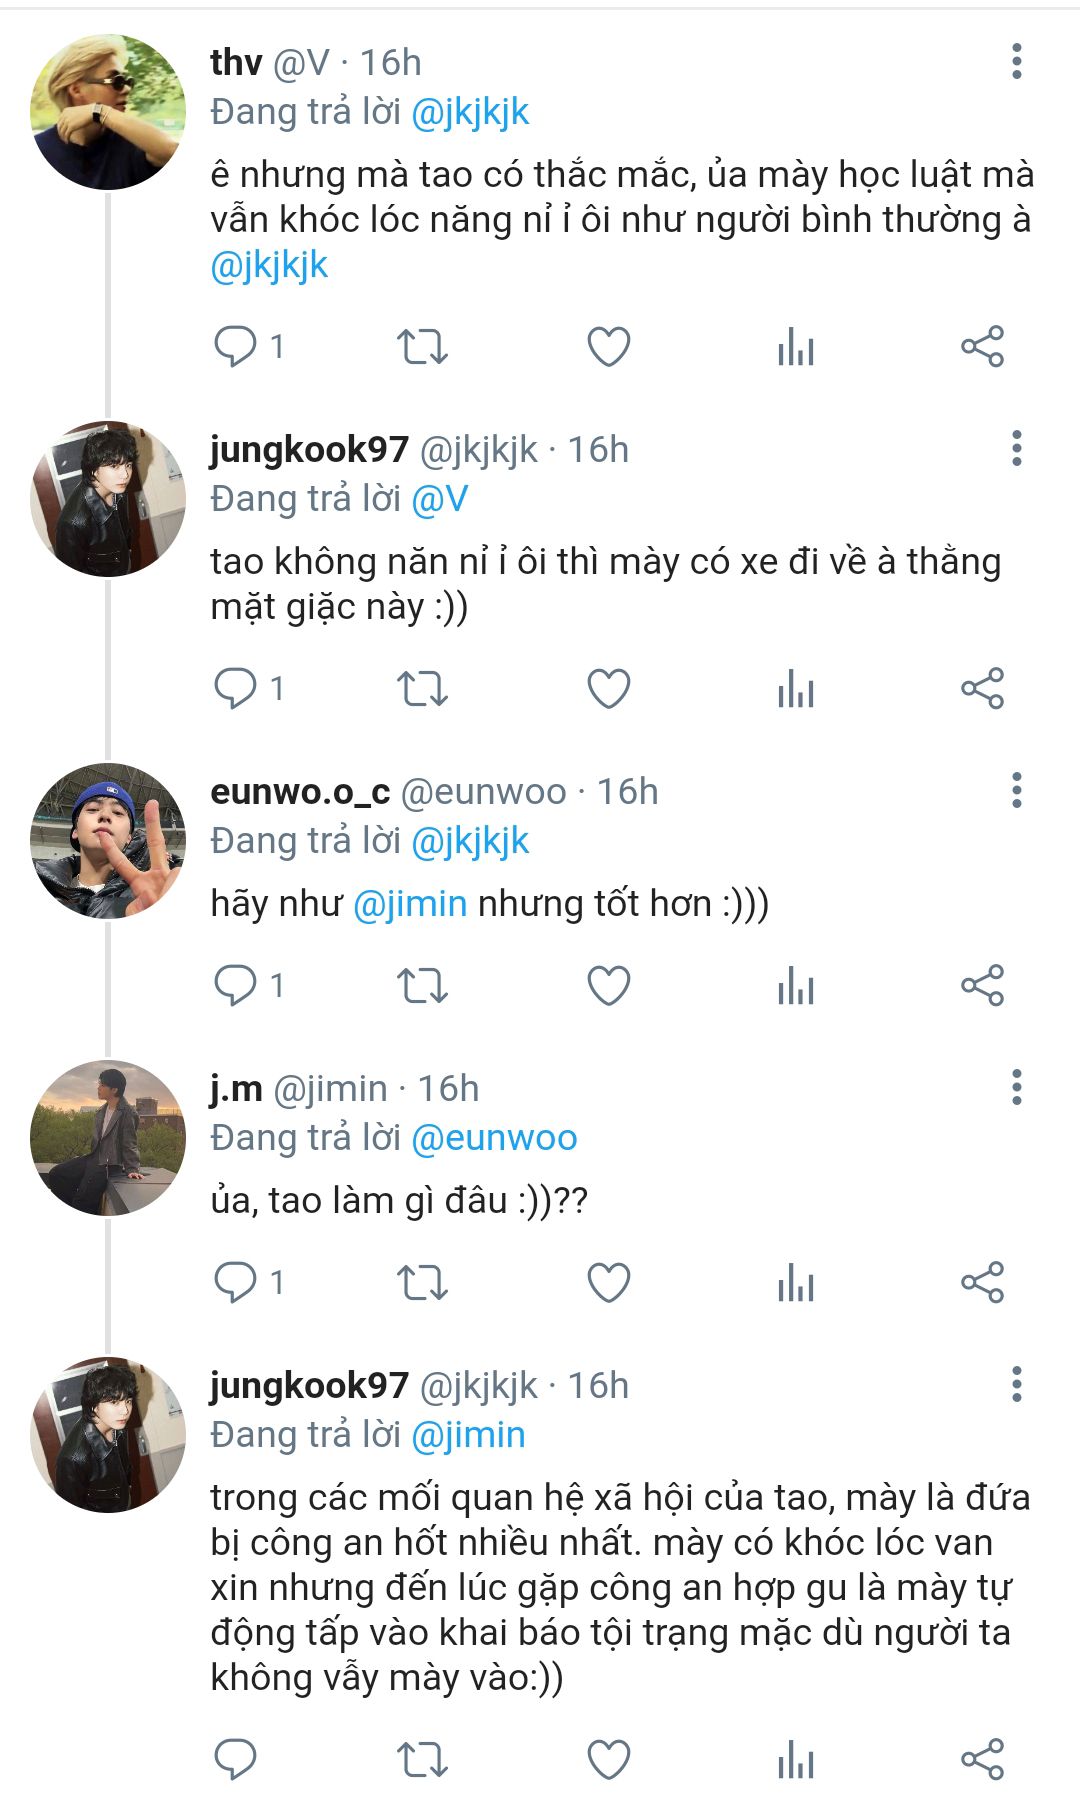
Task: Open more options on eunwo.o_c's tweet
Action: tap(1016, 791)
